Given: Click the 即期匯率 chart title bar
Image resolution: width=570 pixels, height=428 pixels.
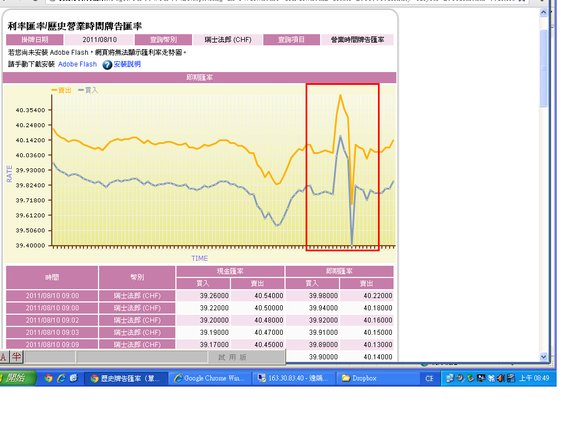Looking at the screenshot, I should (200, 77).
